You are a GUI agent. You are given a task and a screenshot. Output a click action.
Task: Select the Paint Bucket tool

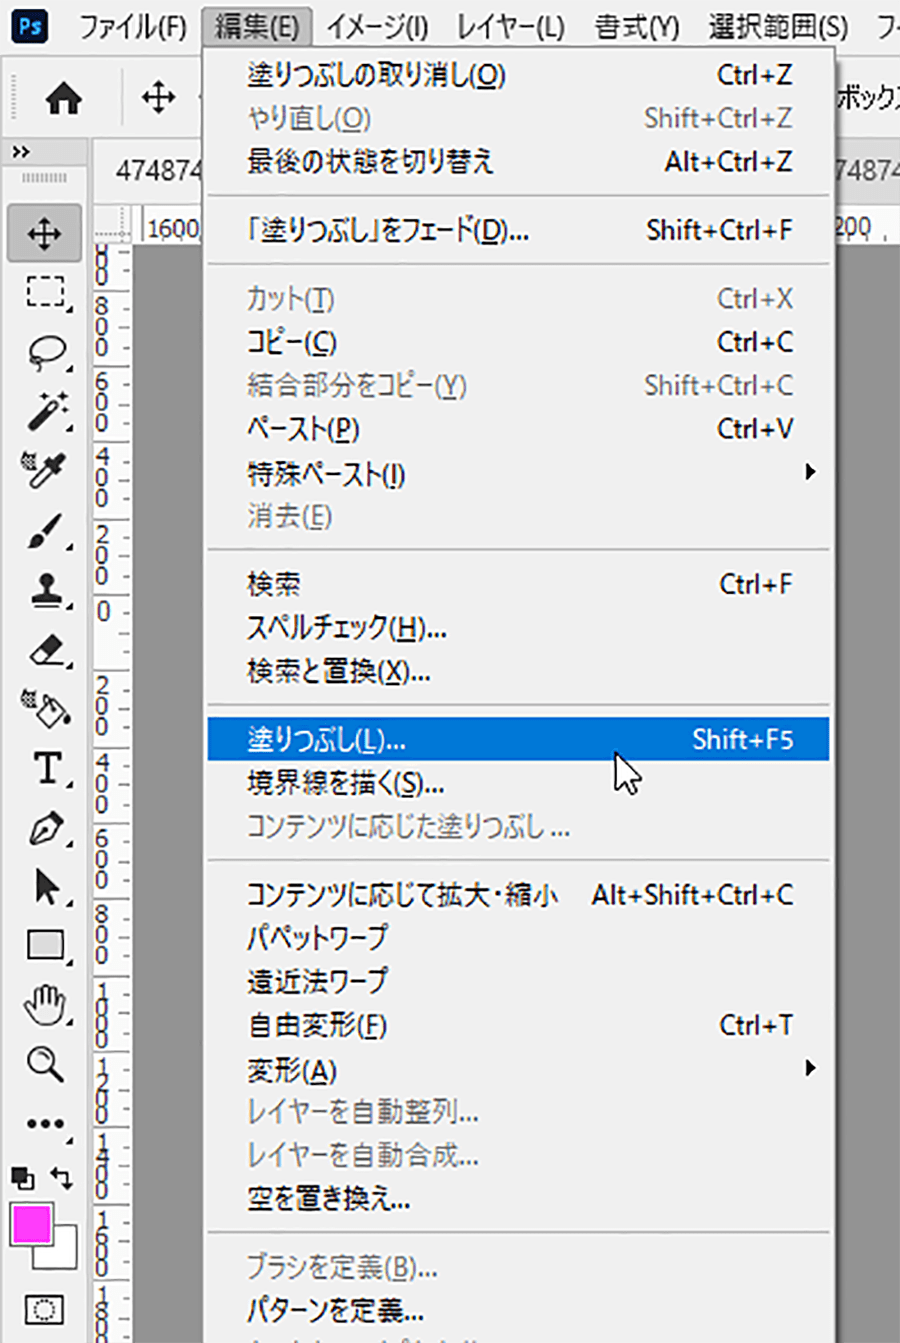[44, 708]
